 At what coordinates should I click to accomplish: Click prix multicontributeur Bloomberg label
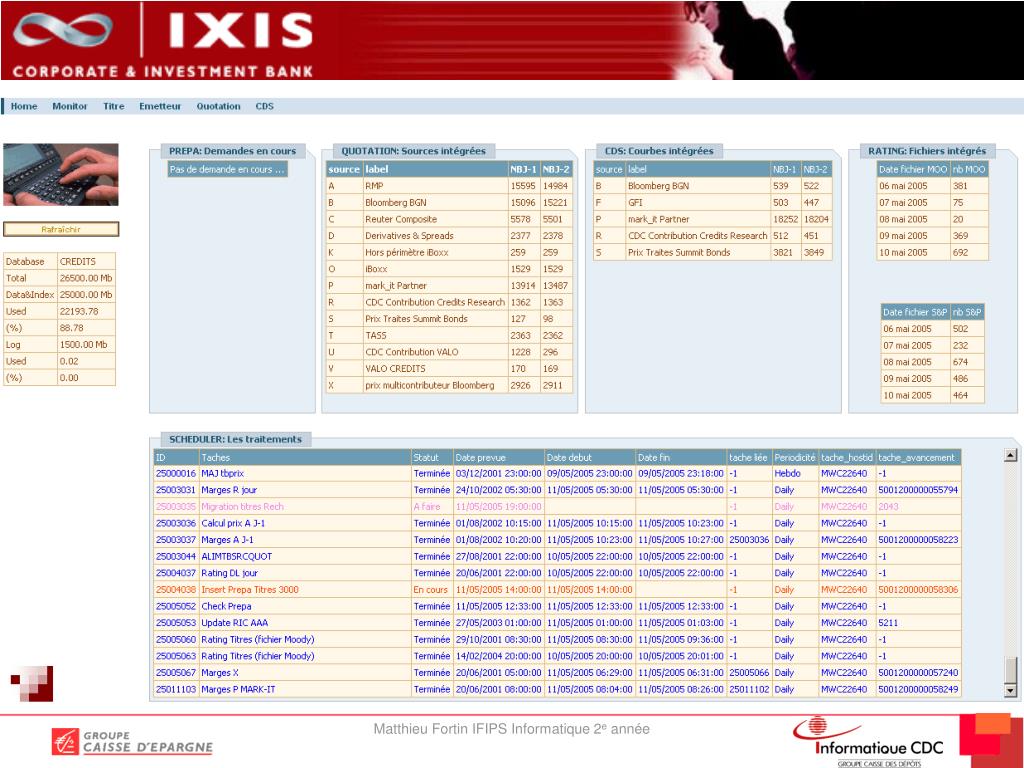(429, 385)
